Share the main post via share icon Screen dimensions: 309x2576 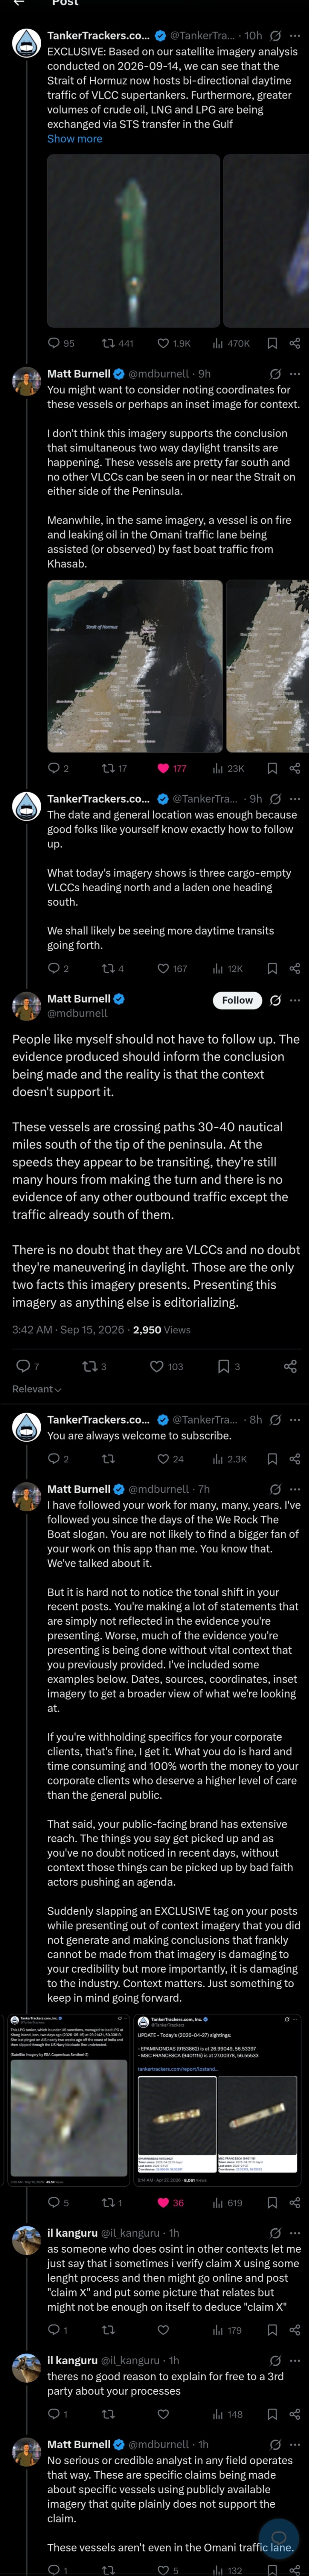[x=290, y=1366]
